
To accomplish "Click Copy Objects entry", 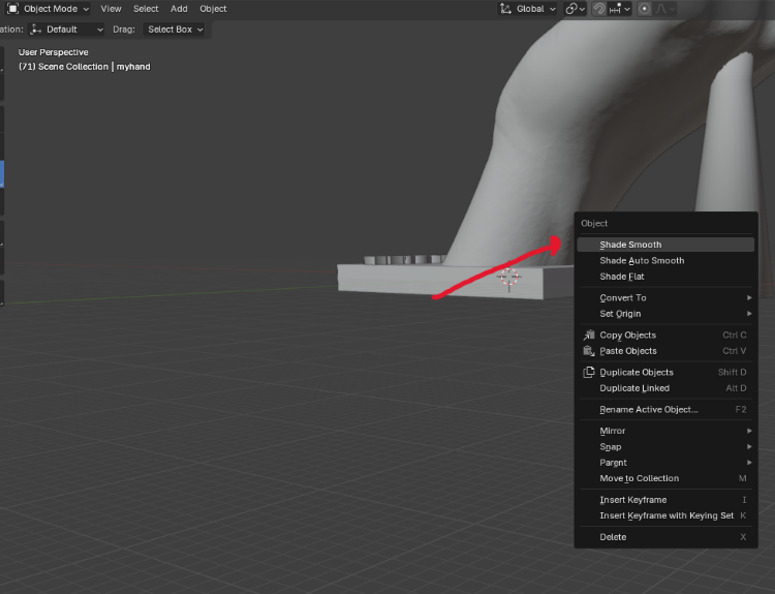I will pos(665,335).
